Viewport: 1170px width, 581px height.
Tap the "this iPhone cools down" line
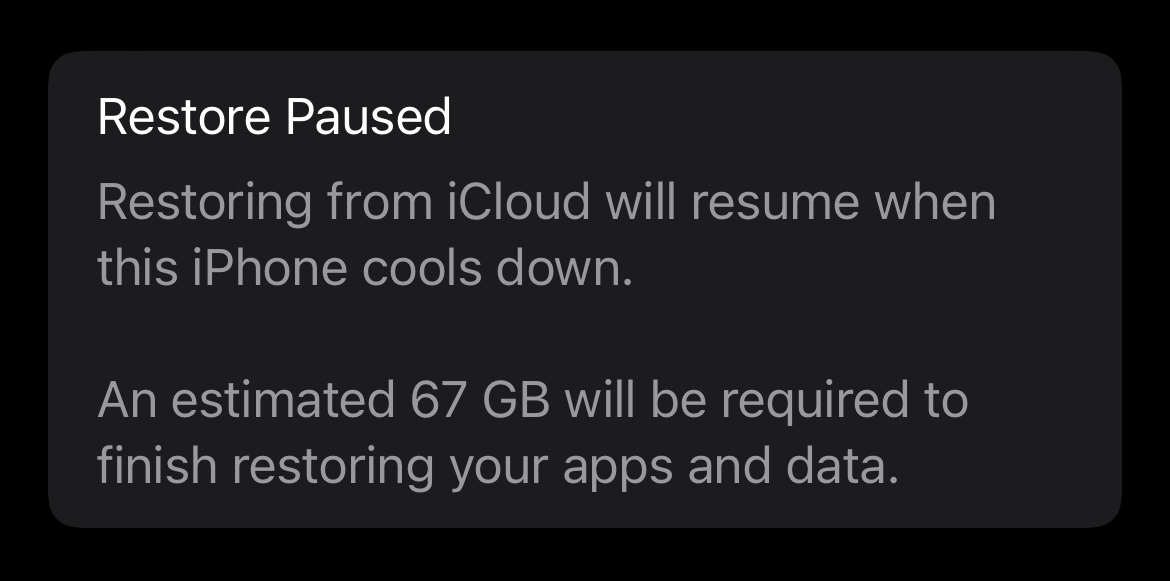(x=365, y=270)
